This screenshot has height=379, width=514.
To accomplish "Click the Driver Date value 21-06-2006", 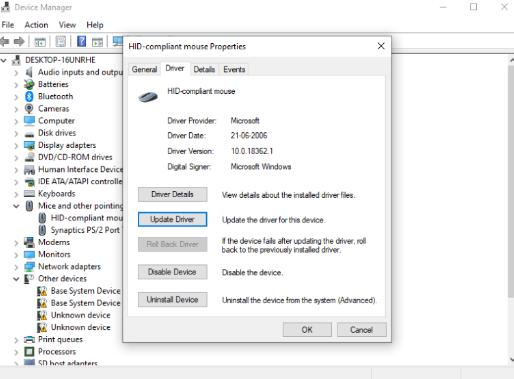I will point(249,135).
